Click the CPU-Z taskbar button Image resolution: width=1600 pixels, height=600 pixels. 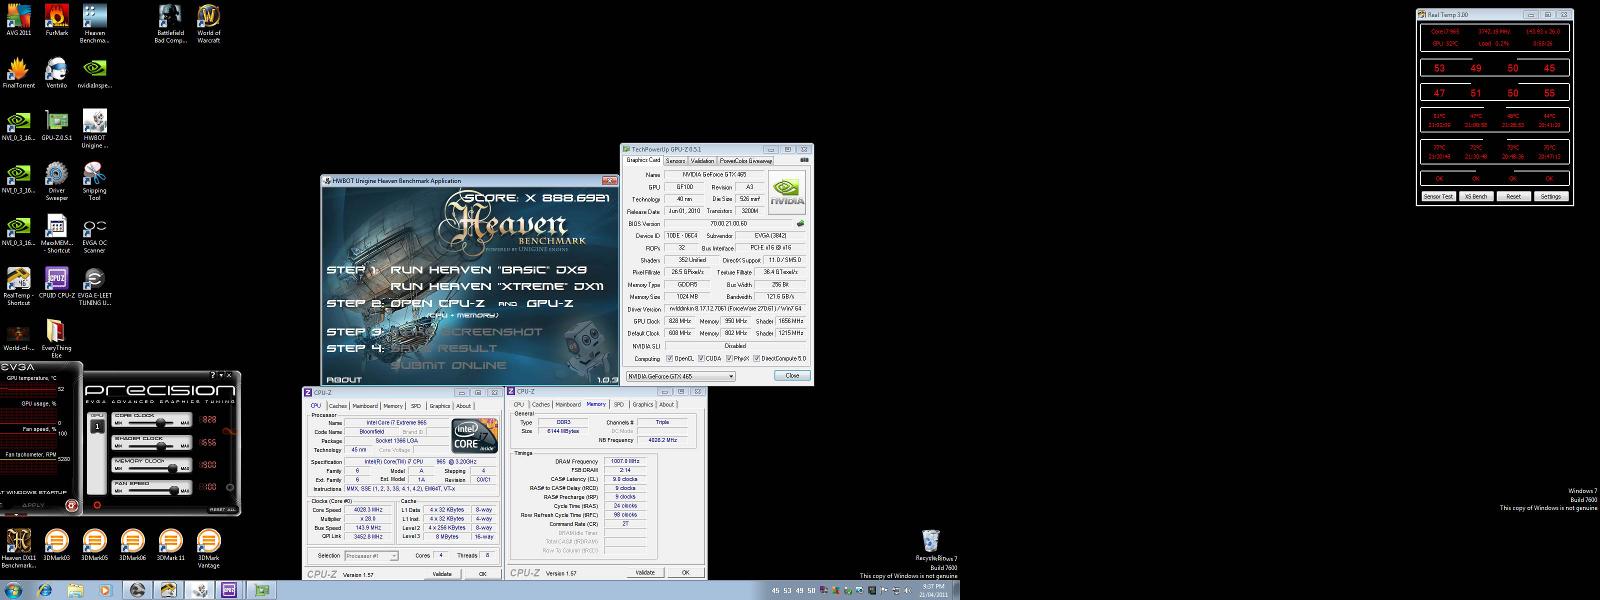(x=228, y=590)
